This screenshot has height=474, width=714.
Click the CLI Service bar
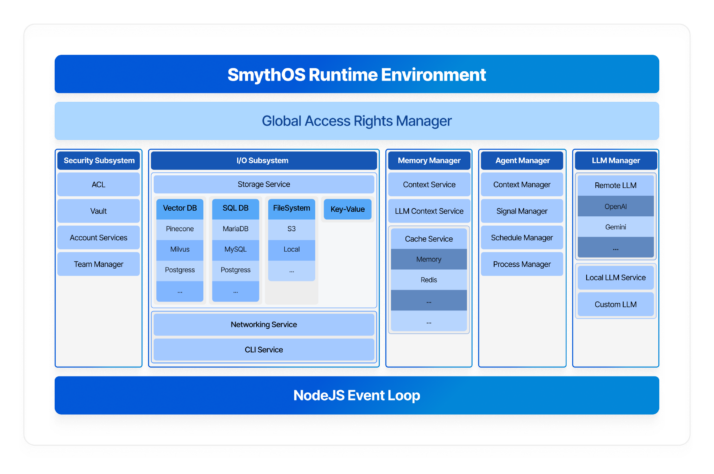(264, 350)
